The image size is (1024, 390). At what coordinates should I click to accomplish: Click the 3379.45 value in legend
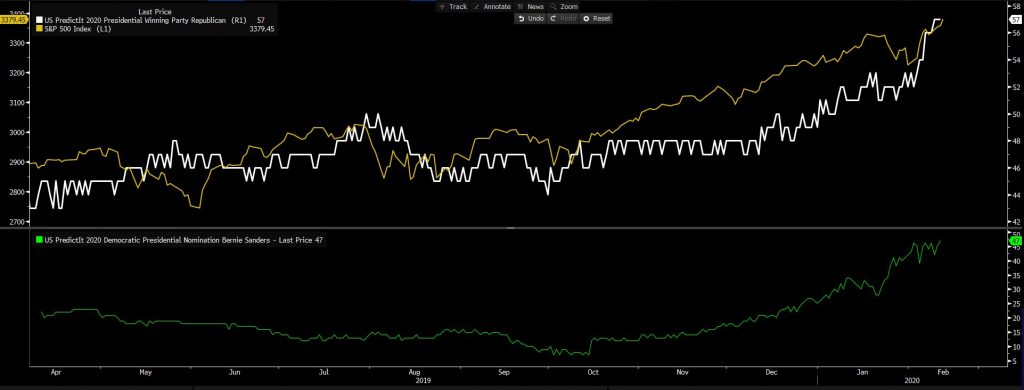(x=261, y=29)
